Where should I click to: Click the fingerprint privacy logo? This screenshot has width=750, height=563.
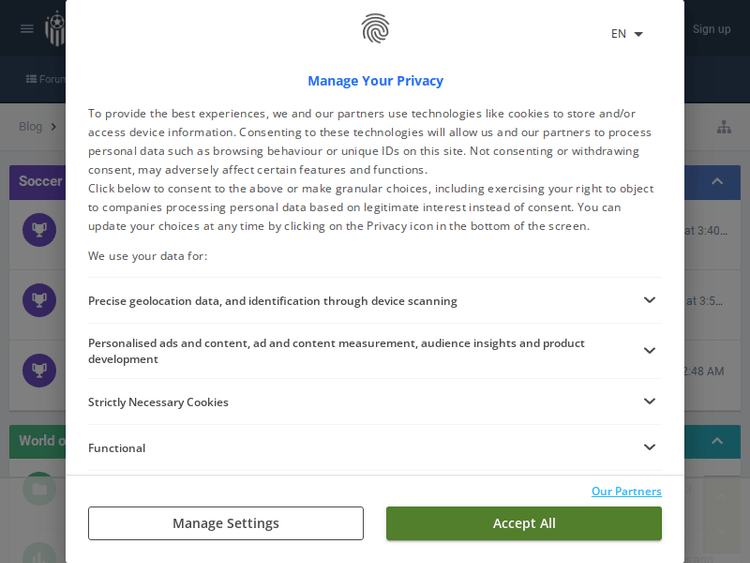pos(375,29)
